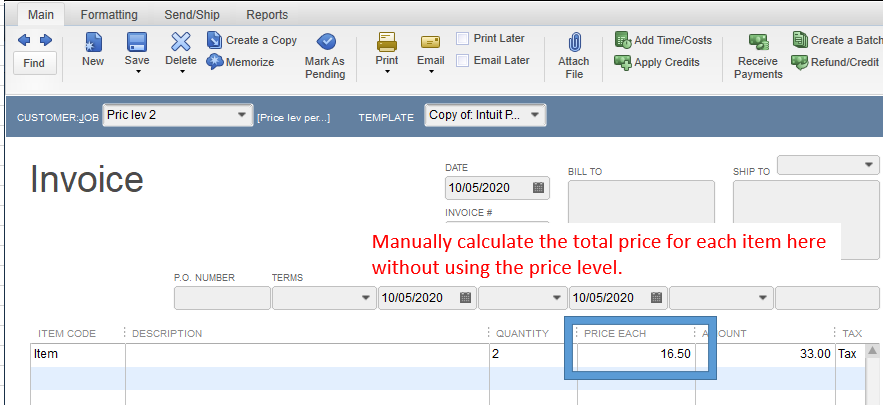Click Quantity column header
The image size is (883, 405).
[x=522, y=333]
